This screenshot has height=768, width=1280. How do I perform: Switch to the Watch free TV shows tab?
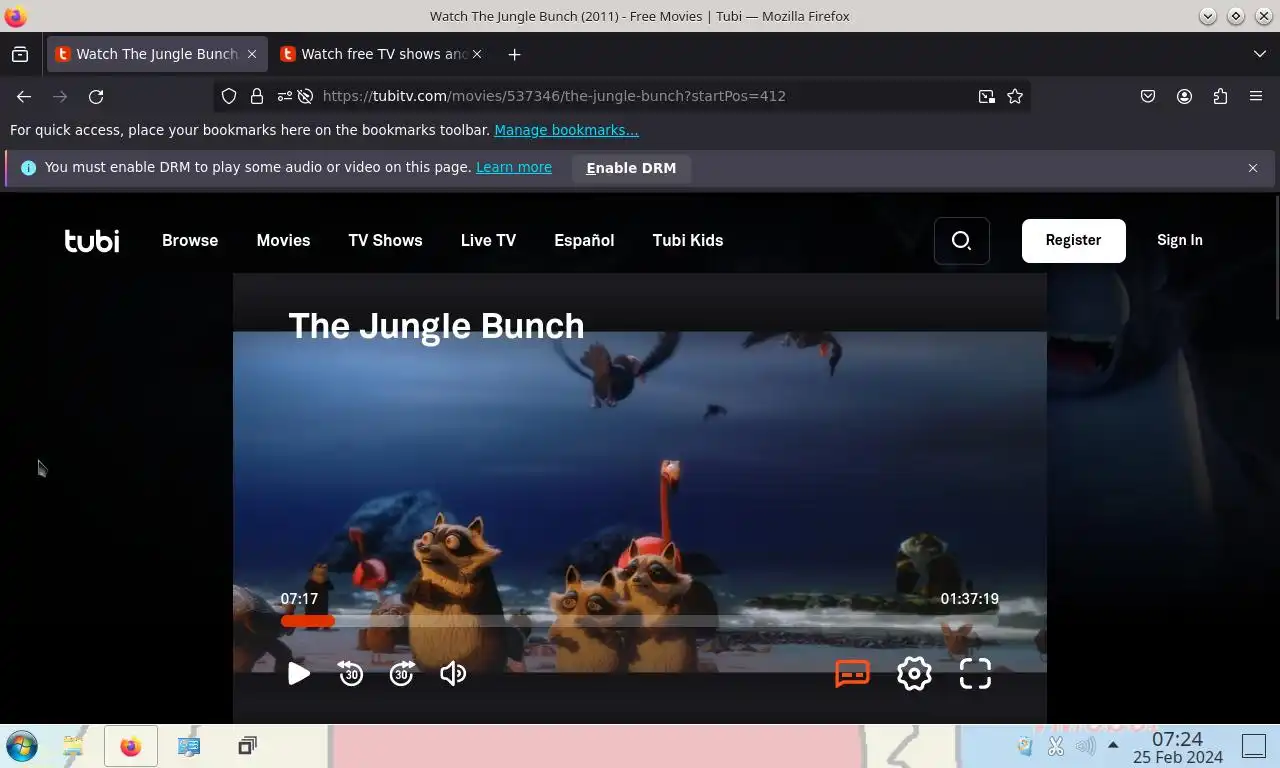[381, 54]
